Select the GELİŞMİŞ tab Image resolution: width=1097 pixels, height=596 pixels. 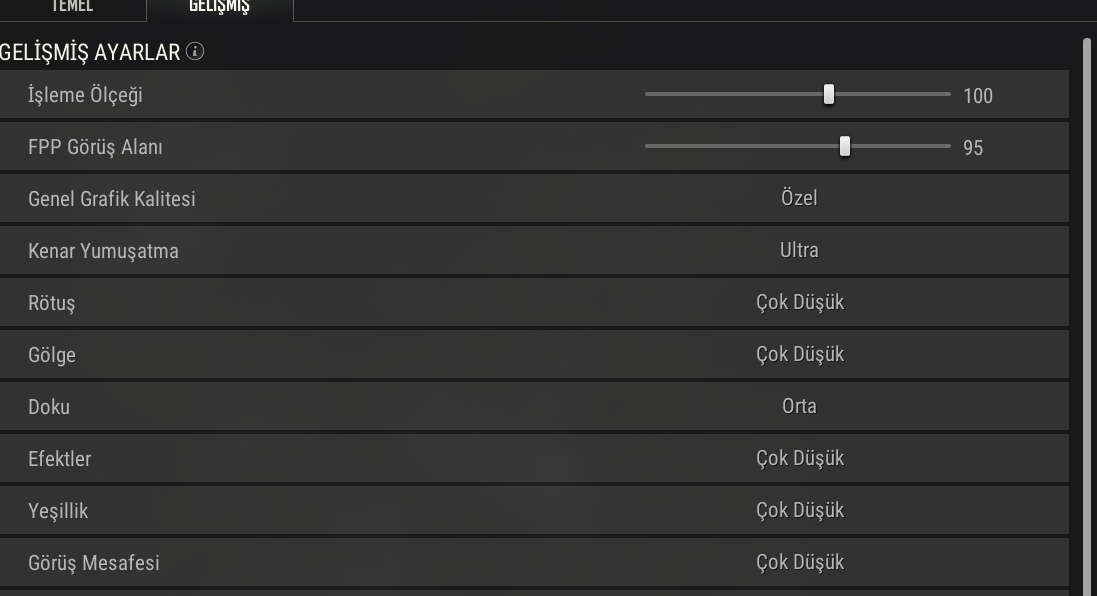tap(219, 7)
